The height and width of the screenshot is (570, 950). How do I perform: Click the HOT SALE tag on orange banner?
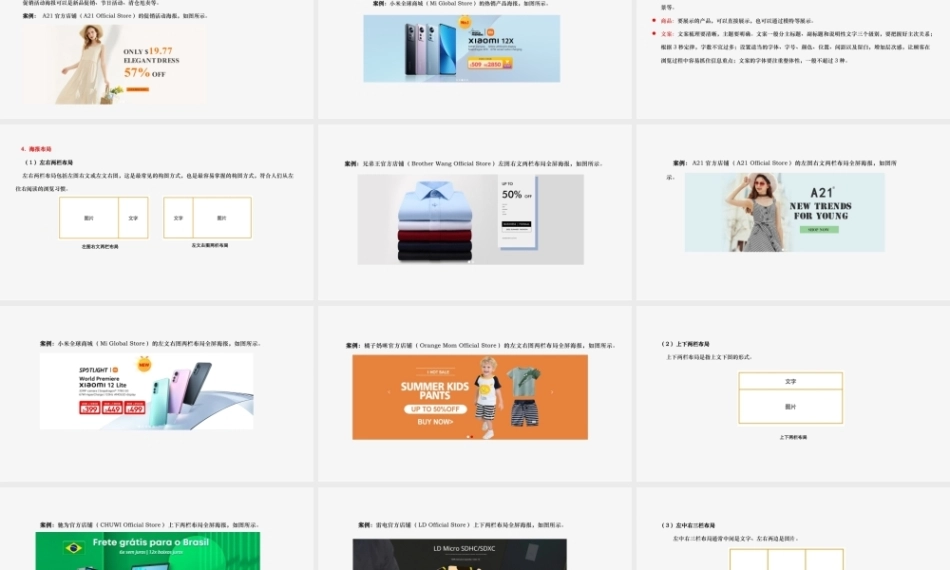438,372
